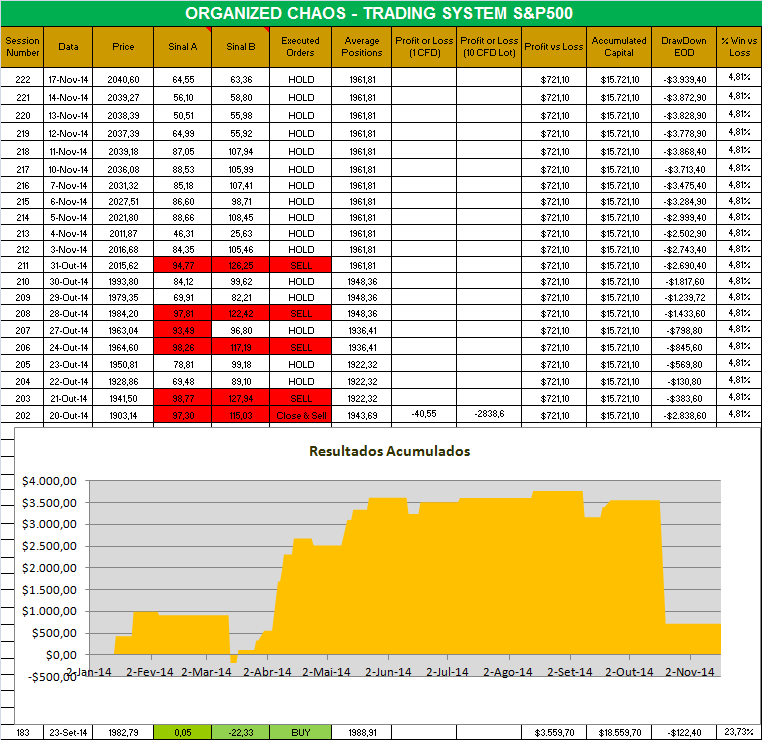The width and height of the screenshot is (762, 740).
Task: Click the '$4.000,00' y-axis label
Action: (49, 481)
